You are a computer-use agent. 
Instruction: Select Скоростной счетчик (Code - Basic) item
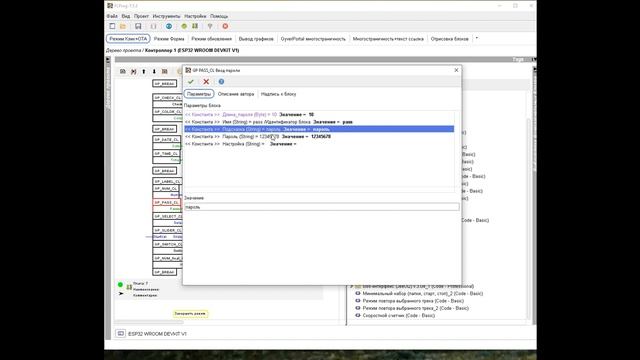[x=398, y=316]
